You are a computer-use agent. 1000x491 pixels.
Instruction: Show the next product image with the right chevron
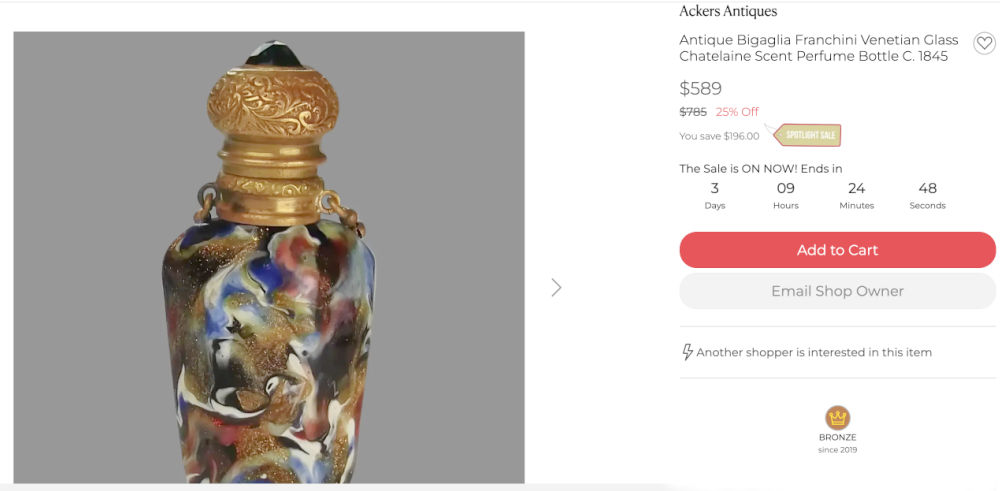(556, 288)
